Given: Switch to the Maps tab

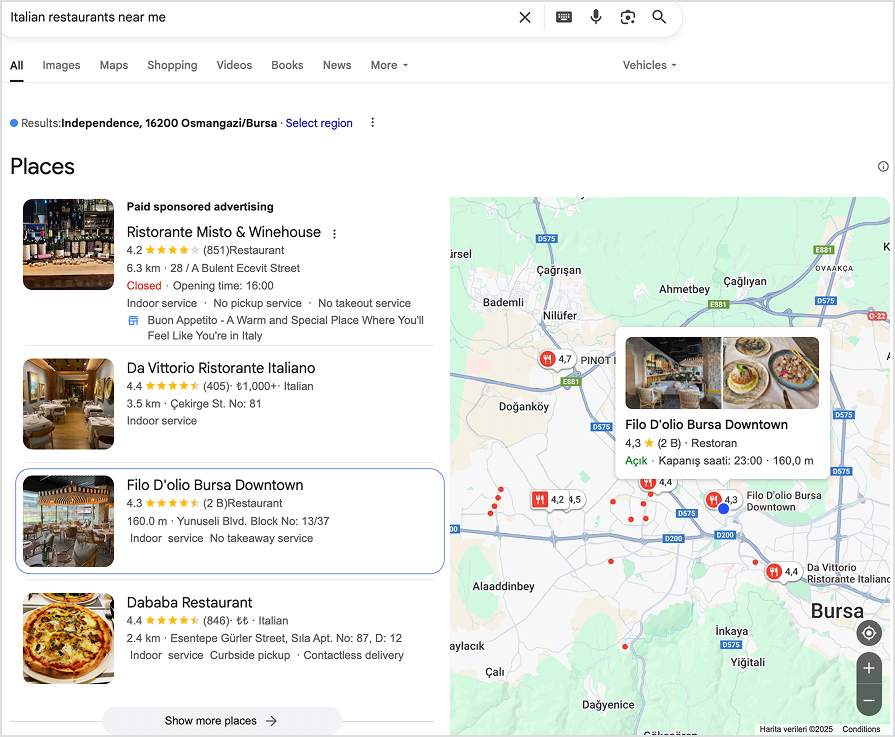Looking at the screenshot, I should coord(113,65).
